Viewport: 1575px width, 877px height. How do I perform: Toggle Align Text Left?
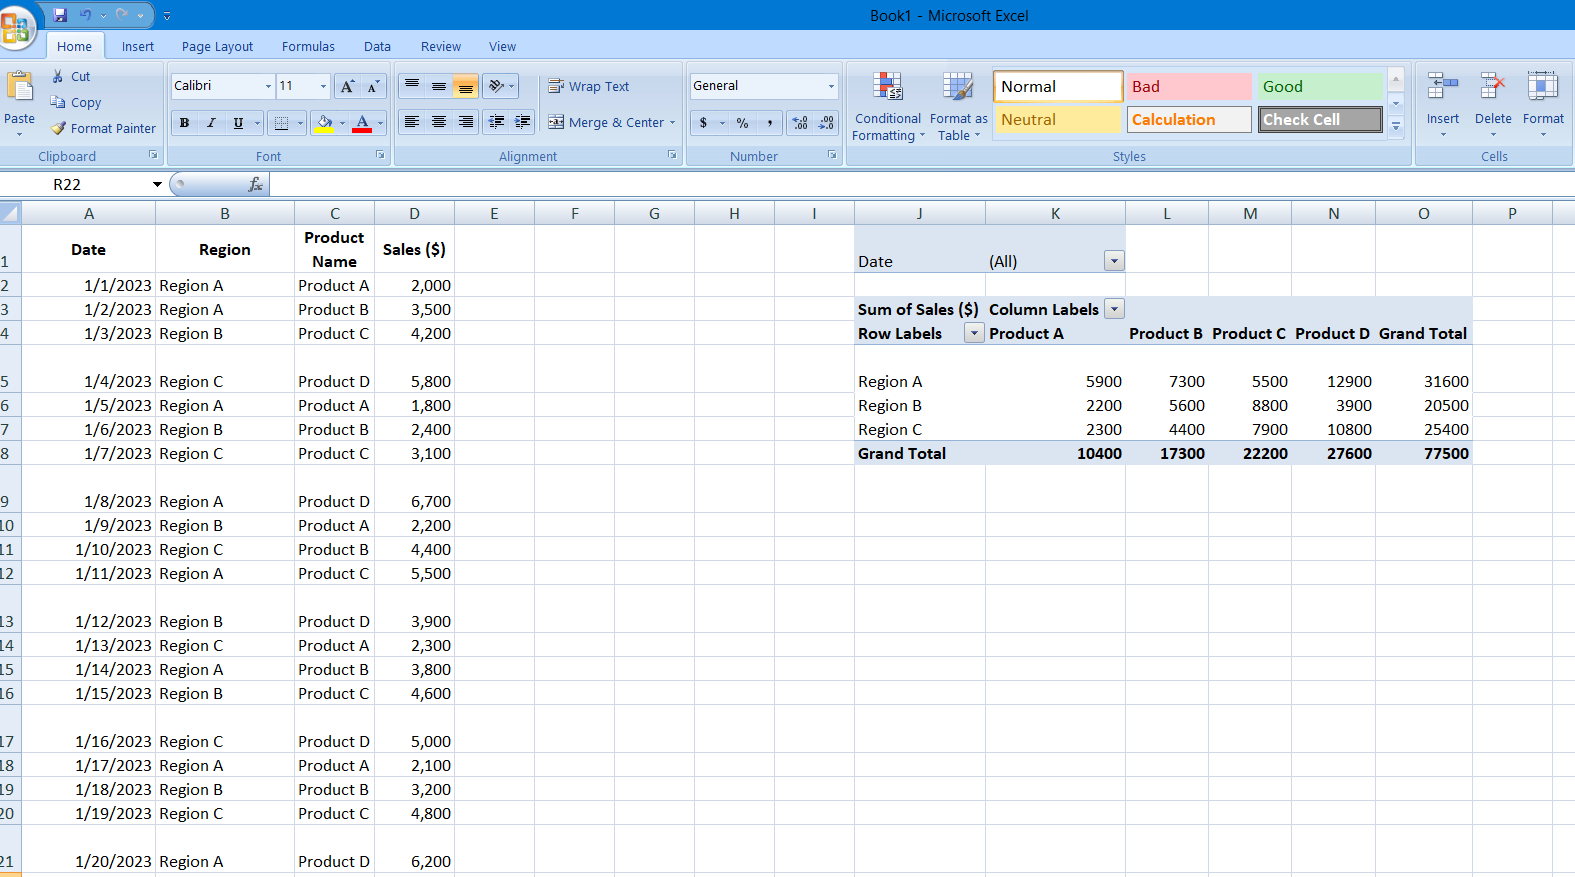pos(412,122)
